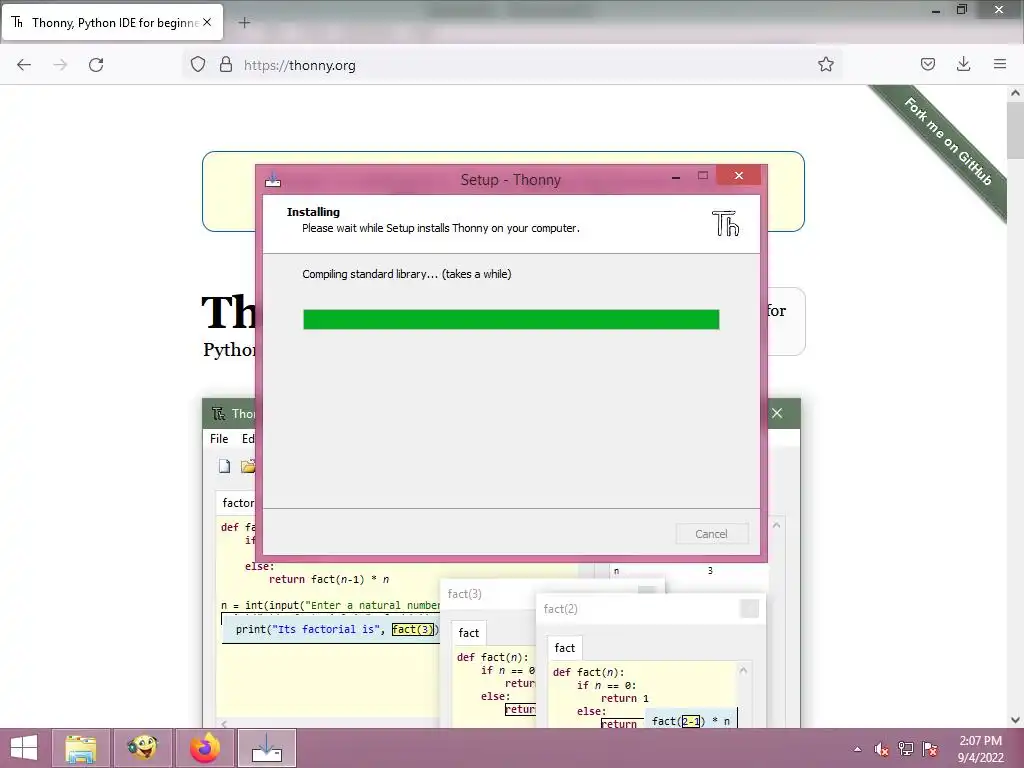Viewport: 1024px width, 768px height.
Task: Select the Thonny, Python IDE tab
Action: click(112, 22)
